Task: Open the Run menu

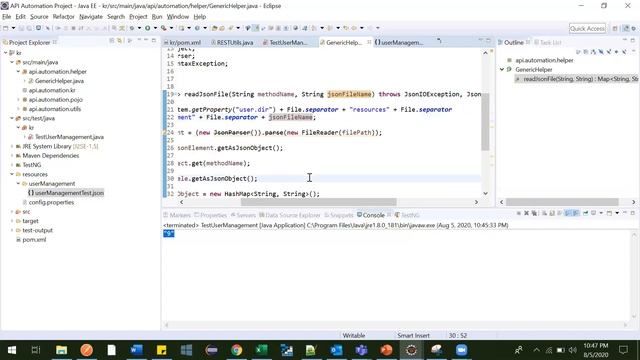Action: 157,17
